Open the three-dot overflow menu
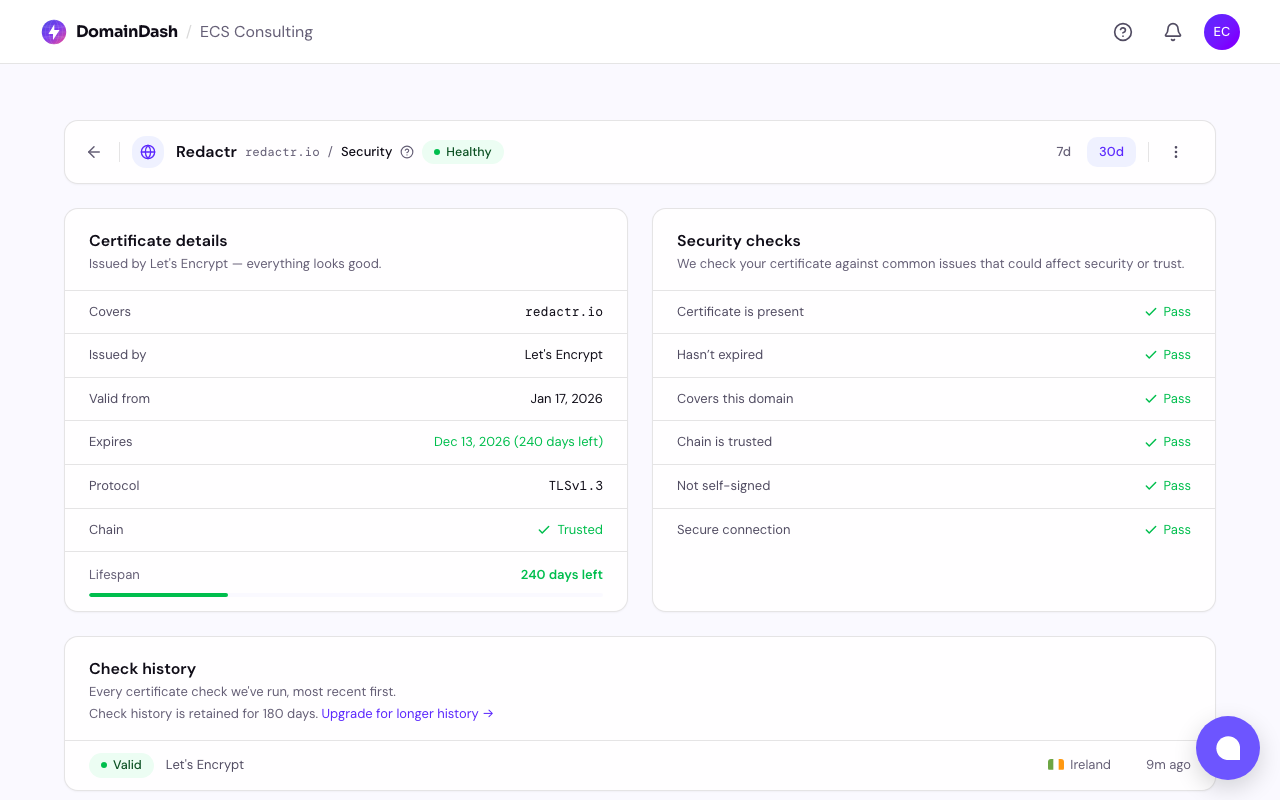The image size is (1280, 800). [1176, 152]
